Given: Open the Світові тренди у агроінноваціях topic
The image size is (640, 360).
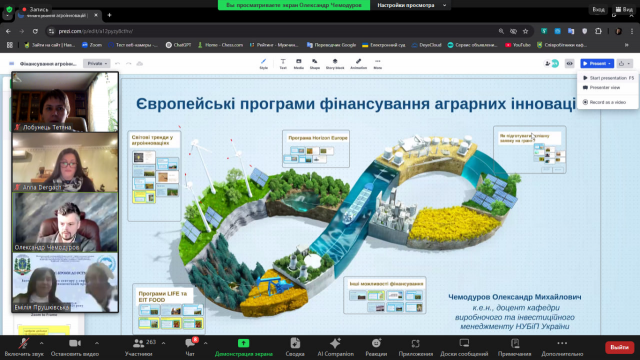Looking at the screenshot, I should click(x=154, y=176).
